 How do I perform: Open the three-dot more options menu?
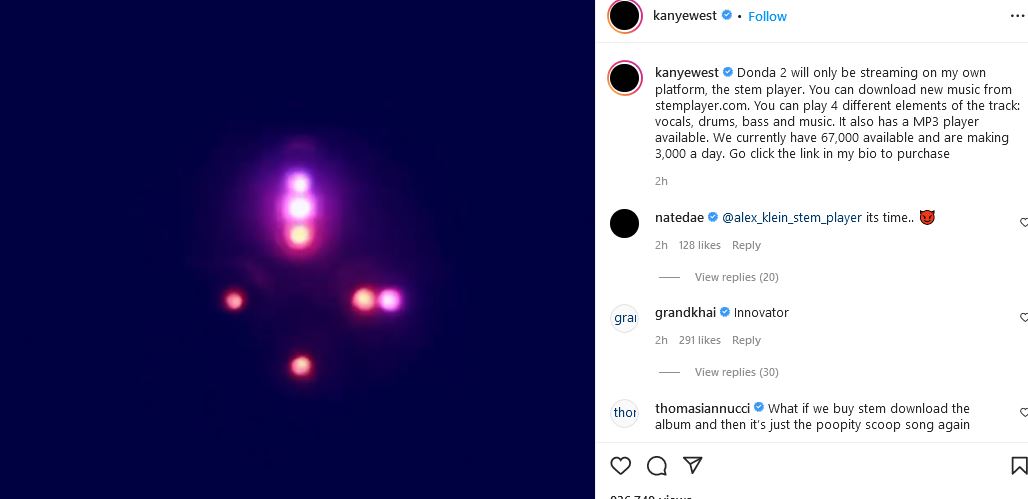1017,16
